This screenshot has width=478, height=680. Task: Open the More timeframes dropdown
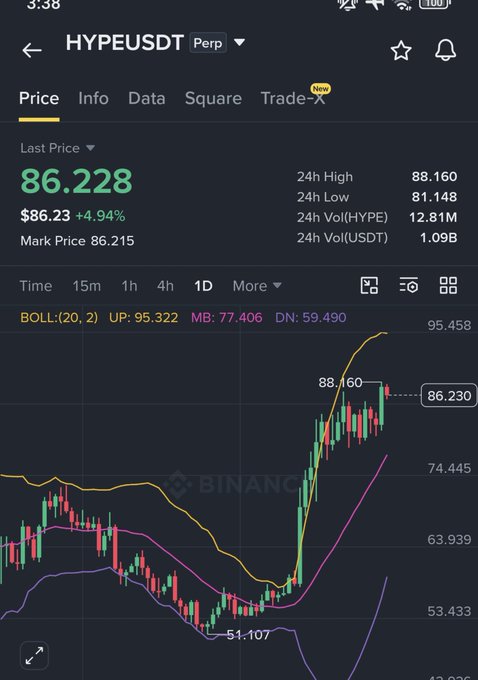click(x=257, y=286)
